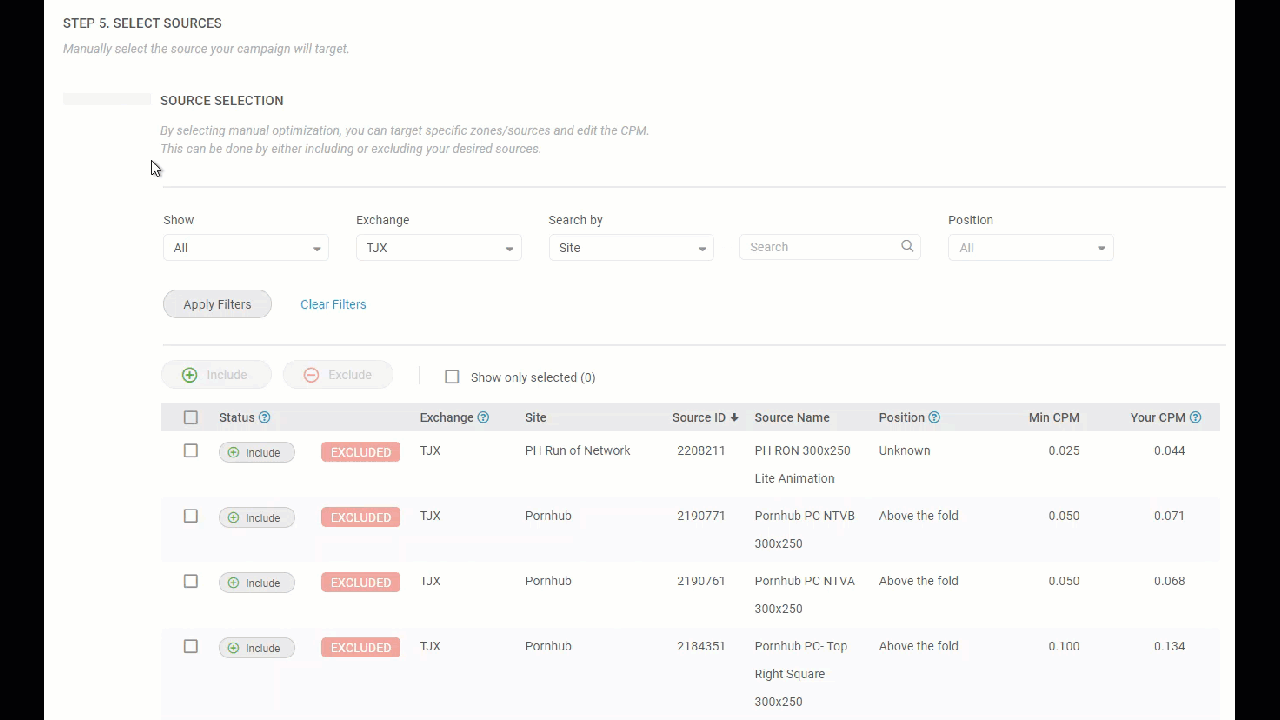The height and width of the screenshot is (720, 1280).
Task: Expand the Search by Site dropdown
Action: click(x=631, y=248)
